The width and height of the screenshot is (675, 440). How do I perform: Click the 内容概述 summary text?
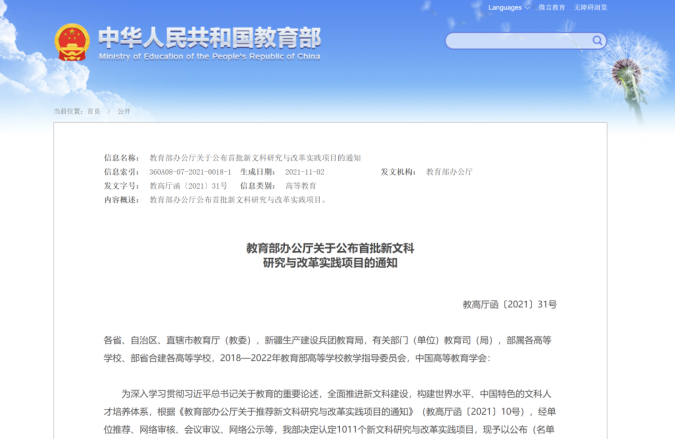click(238, 200)
